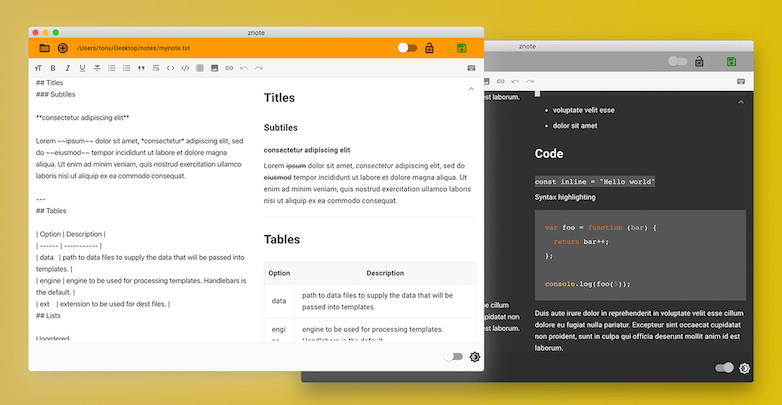This screenshot has height=405, width=782.
Task: Click the Tables heading in preview
Action: pos(282,239)
